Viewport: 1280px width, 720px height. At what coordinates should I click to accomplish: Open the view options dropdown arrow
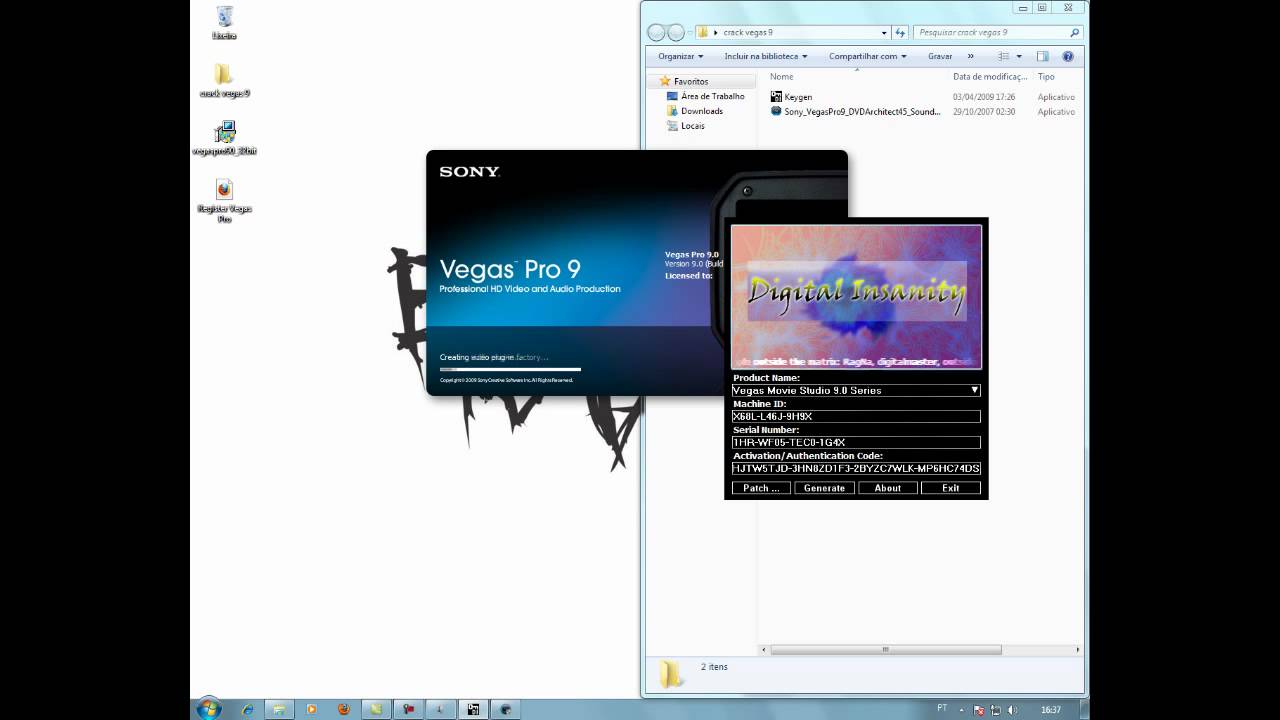pos(1019,56)
